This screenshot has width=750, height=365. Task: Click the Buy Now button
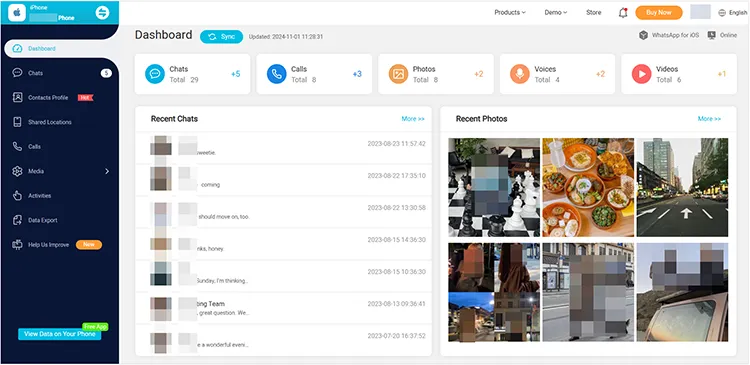(x=659, y=12)
